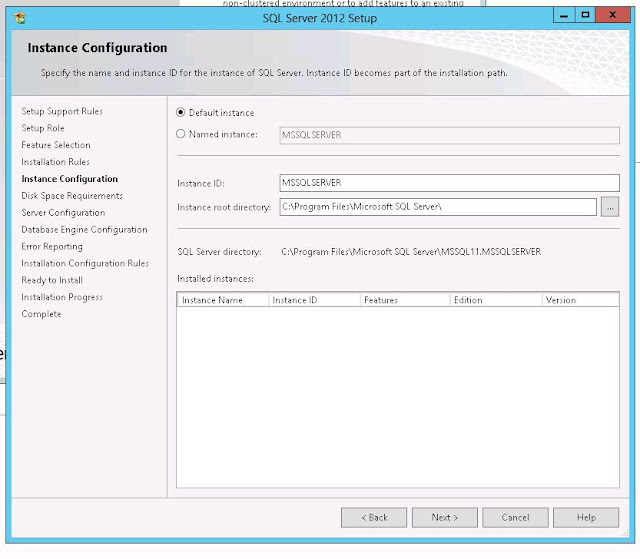640x559 pixels.
Task: Select Installation Rules step in sidebar
Action: point(56,162)
